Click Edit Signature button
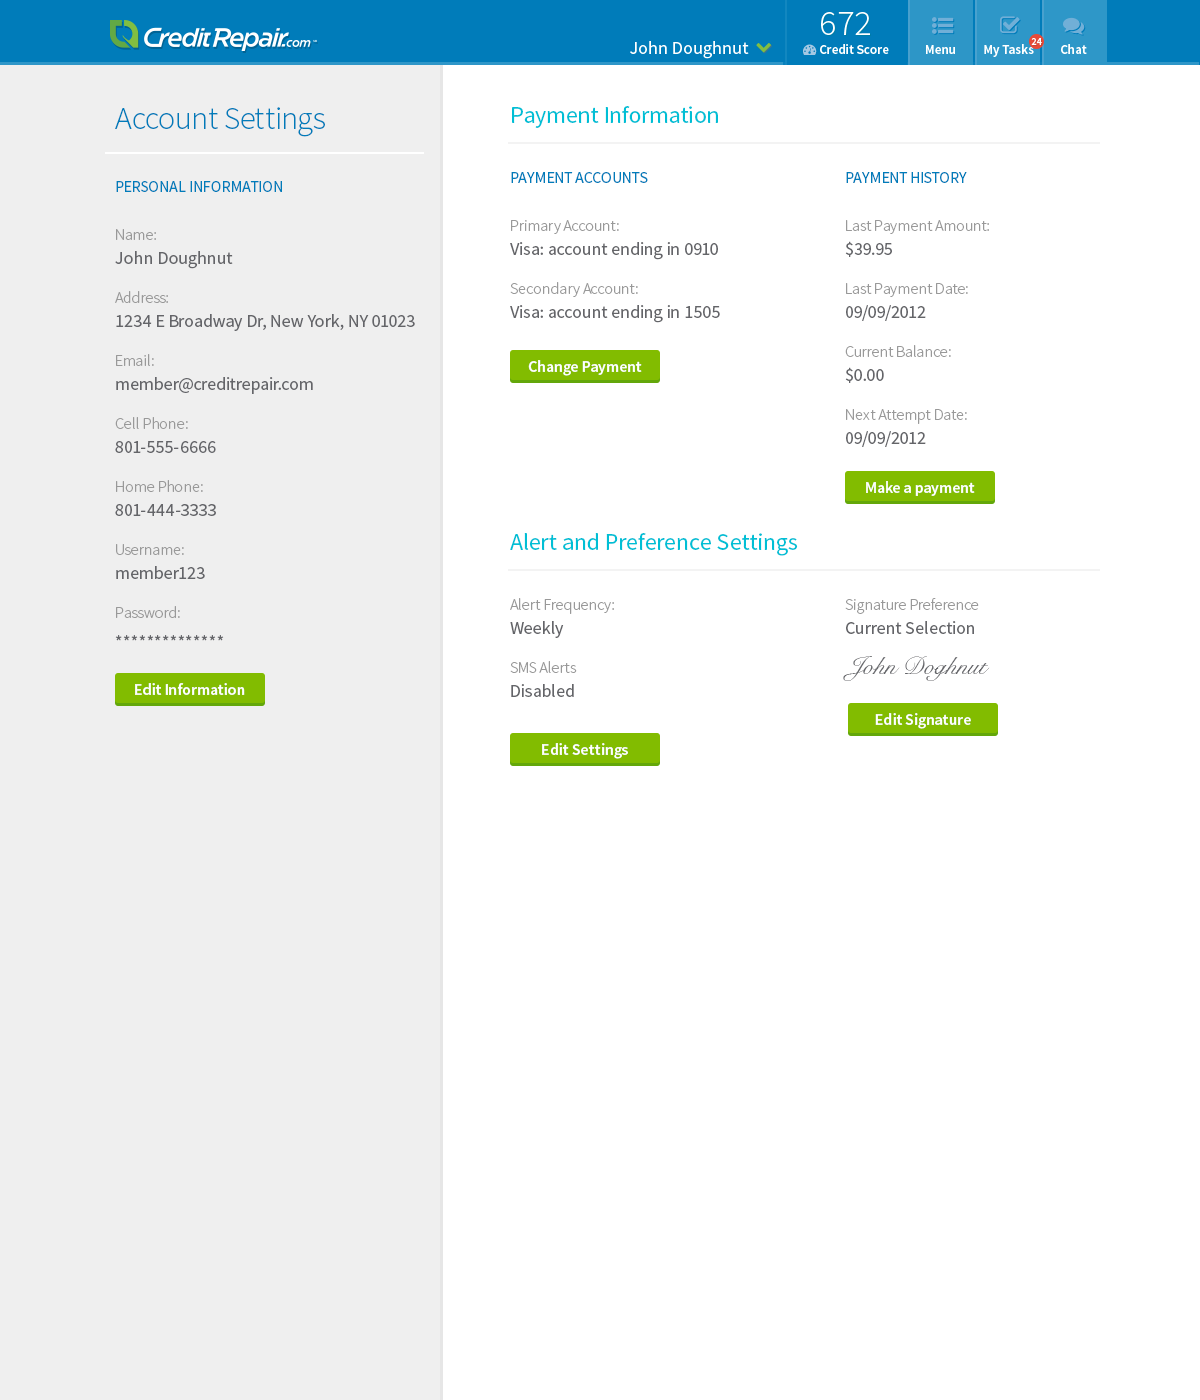Viewport: 1200px width, 1400px height. coord(923,719)
